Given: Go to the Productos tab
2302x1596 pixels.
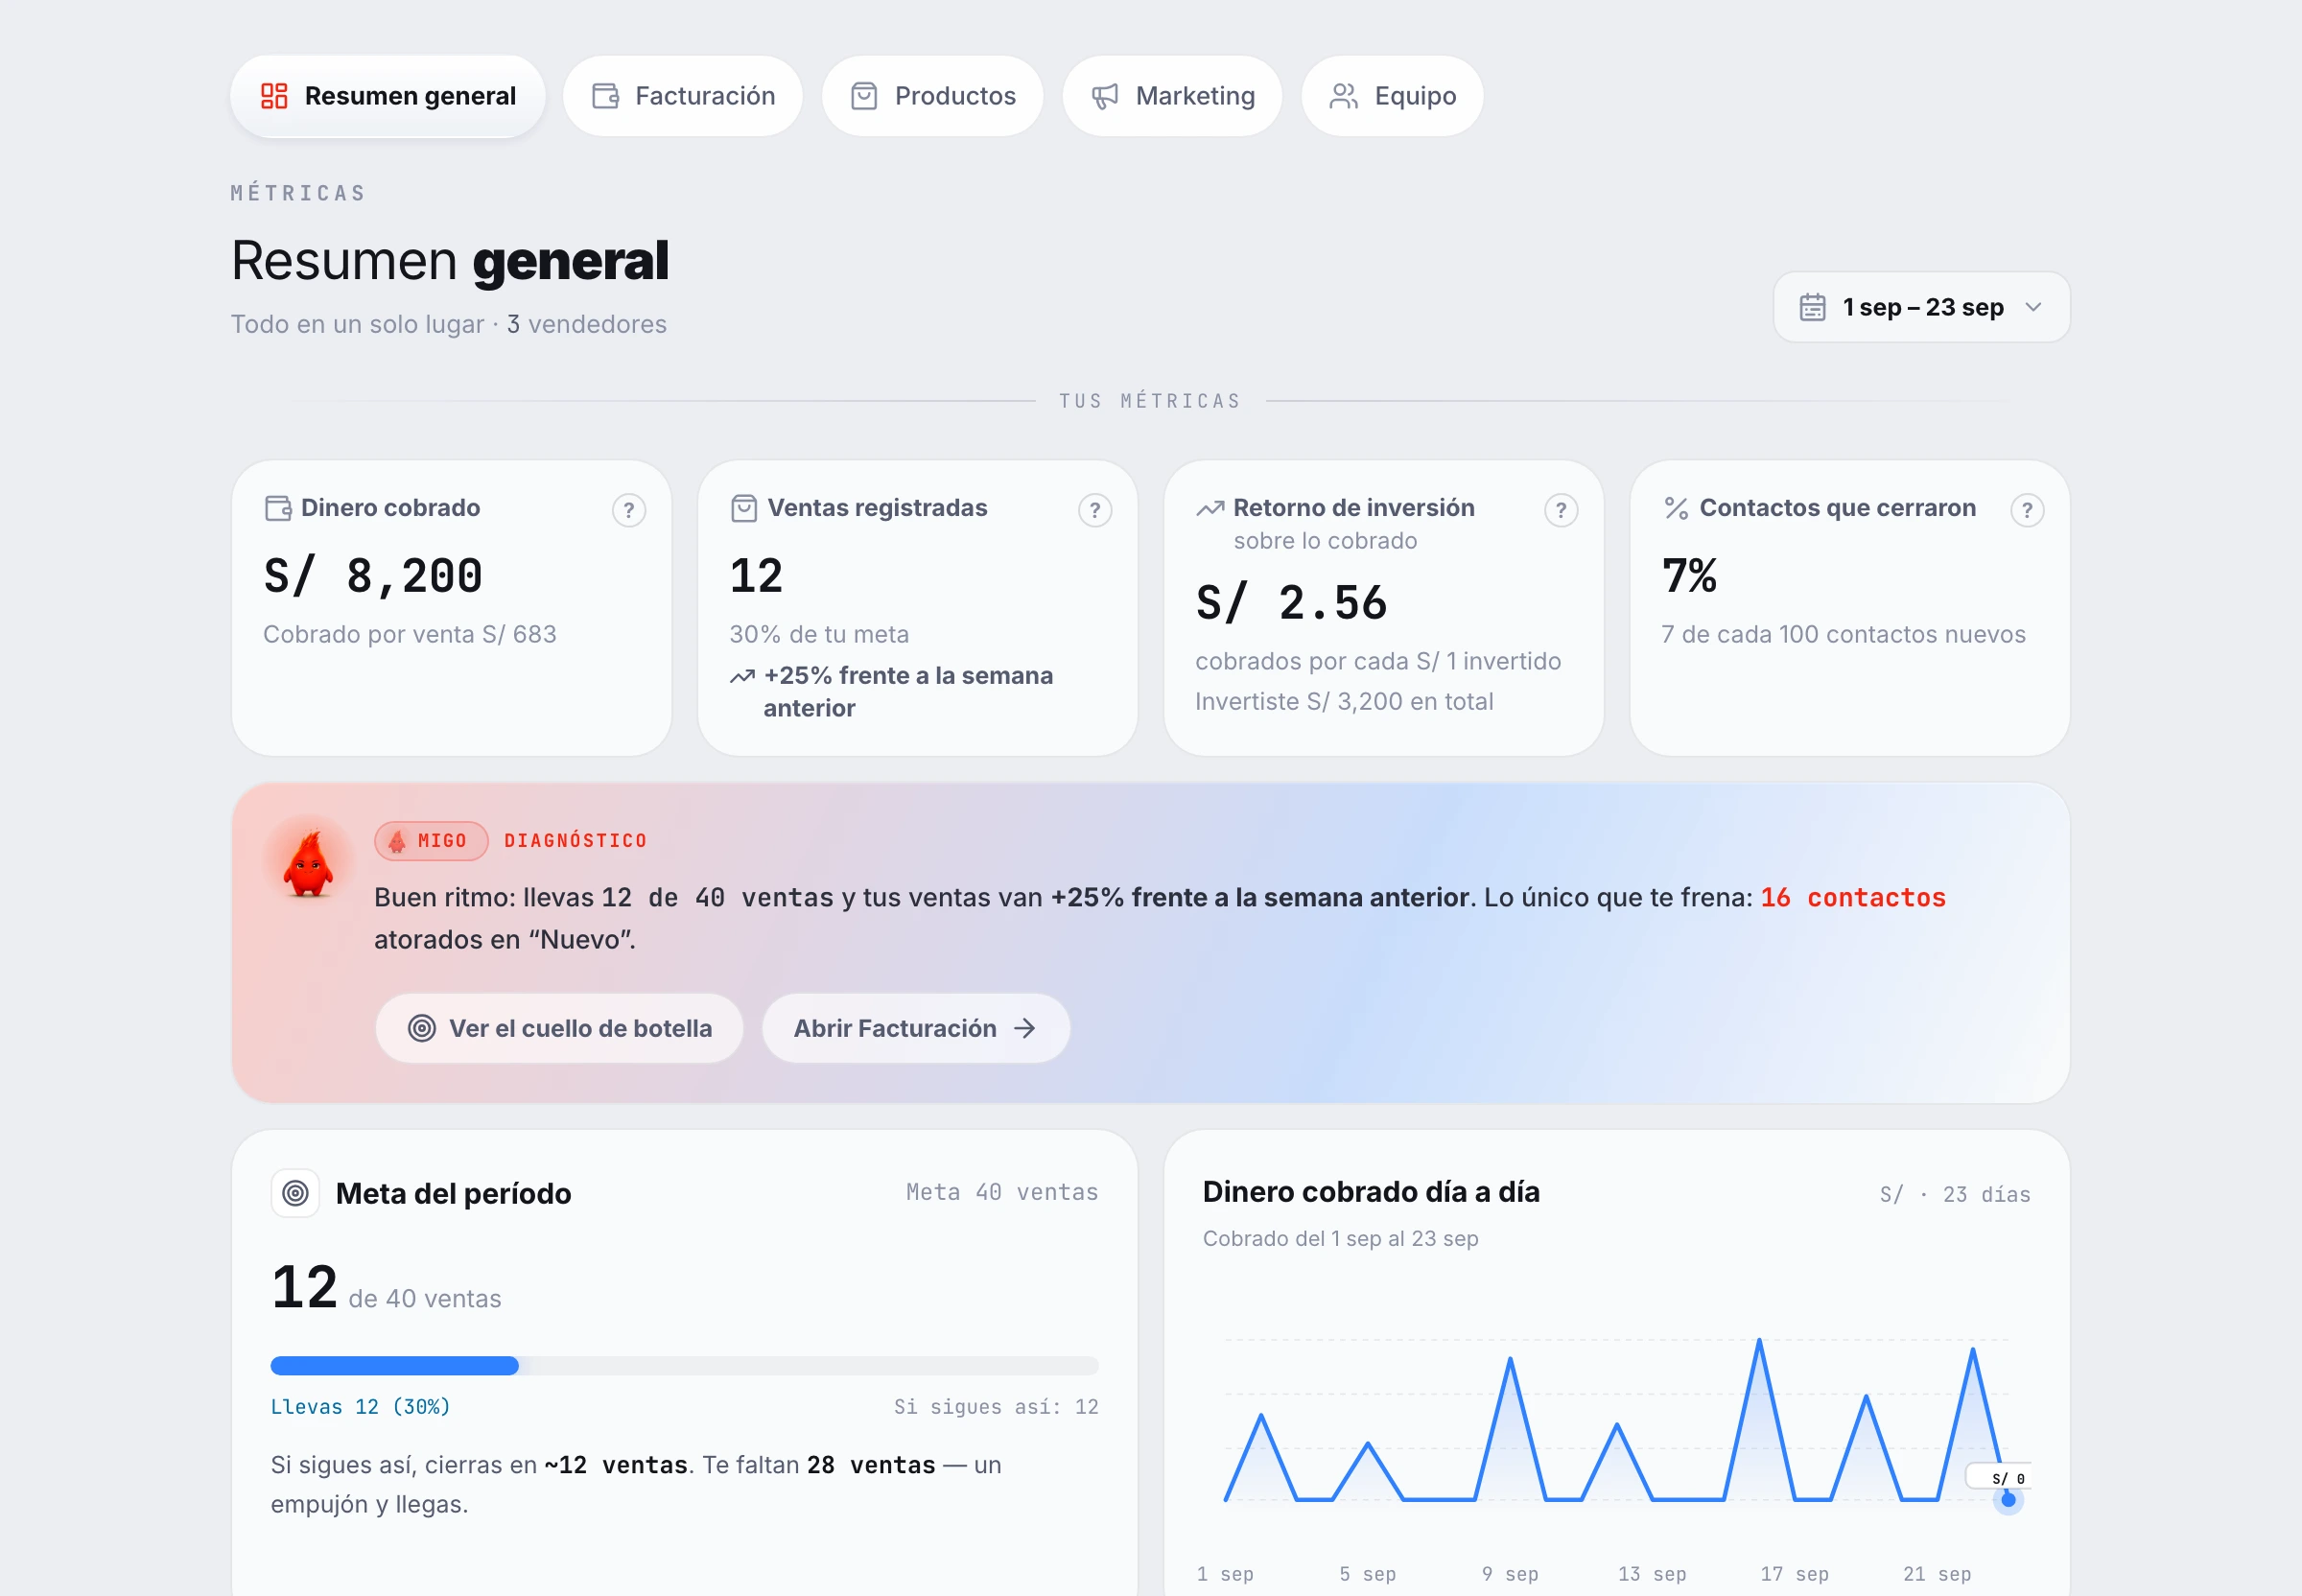Looking at the screenshot, I should click(932, 96).
